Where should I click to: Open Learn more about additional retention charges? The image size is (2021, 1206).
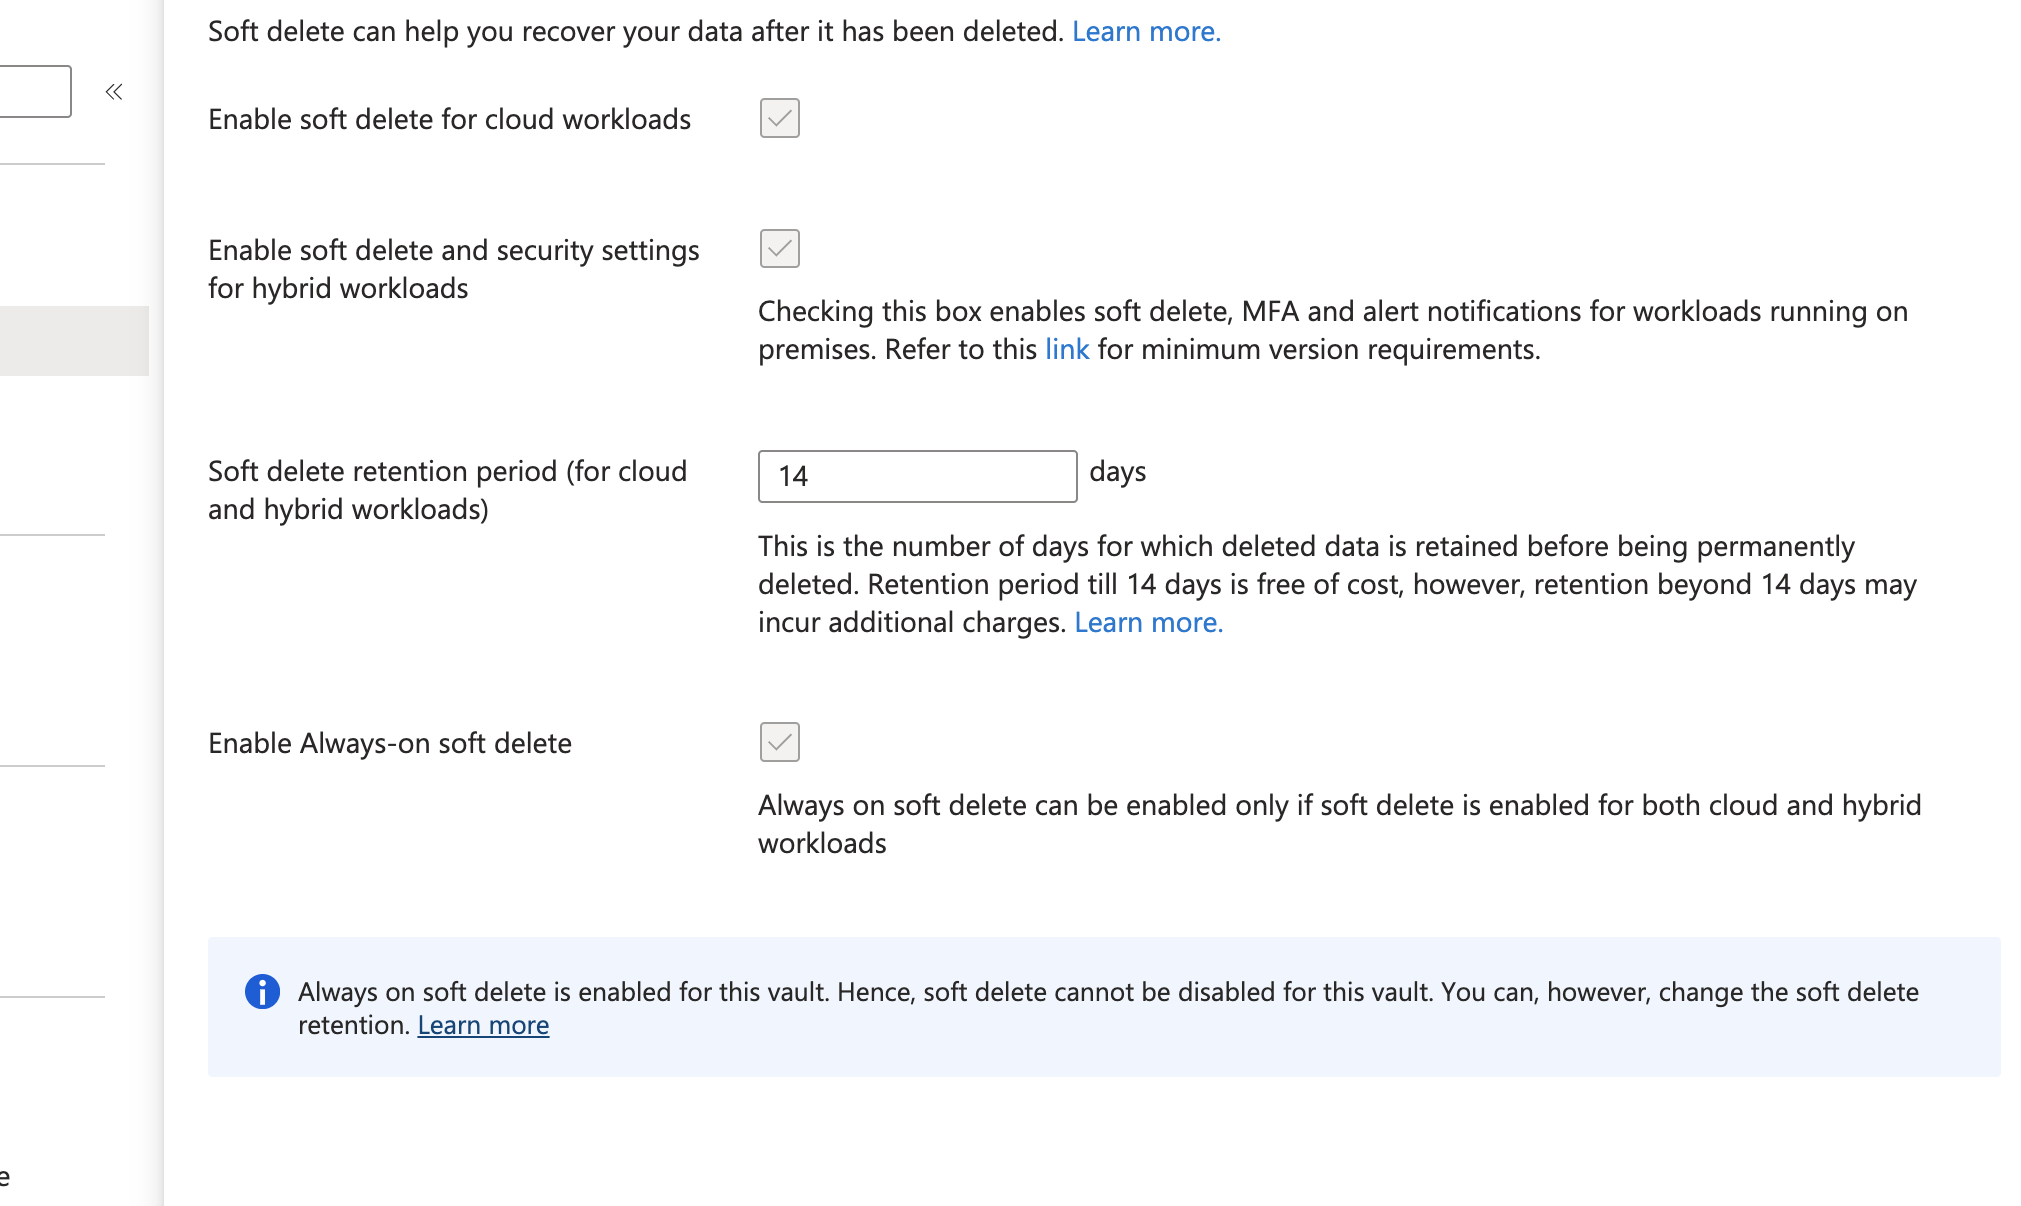click(x=1148, y=623)
